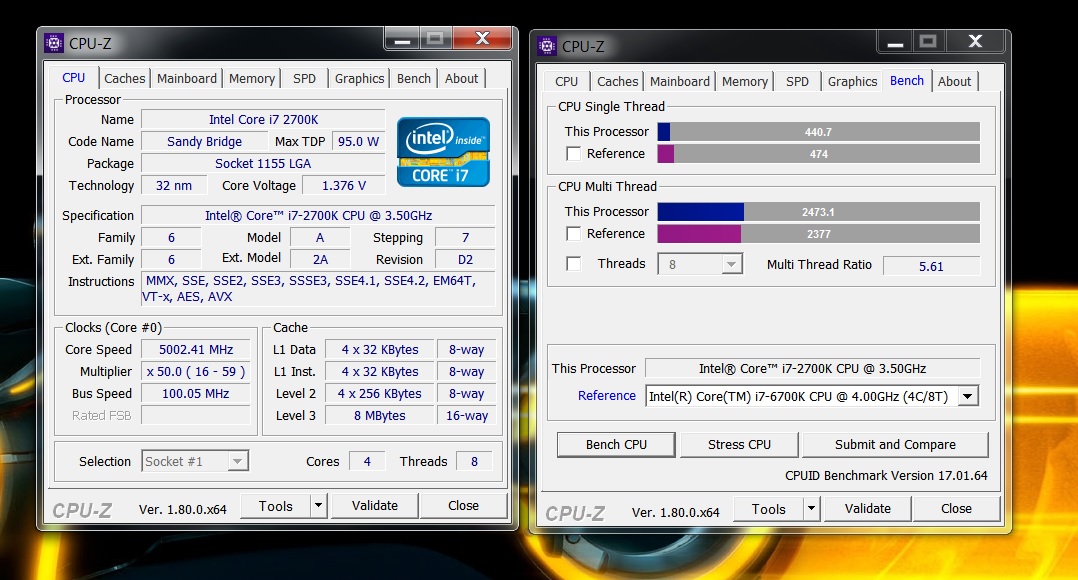Click the Max TDP value 95.0 W
This screenshot has width=1078, height=580.
tap(358, 142)
